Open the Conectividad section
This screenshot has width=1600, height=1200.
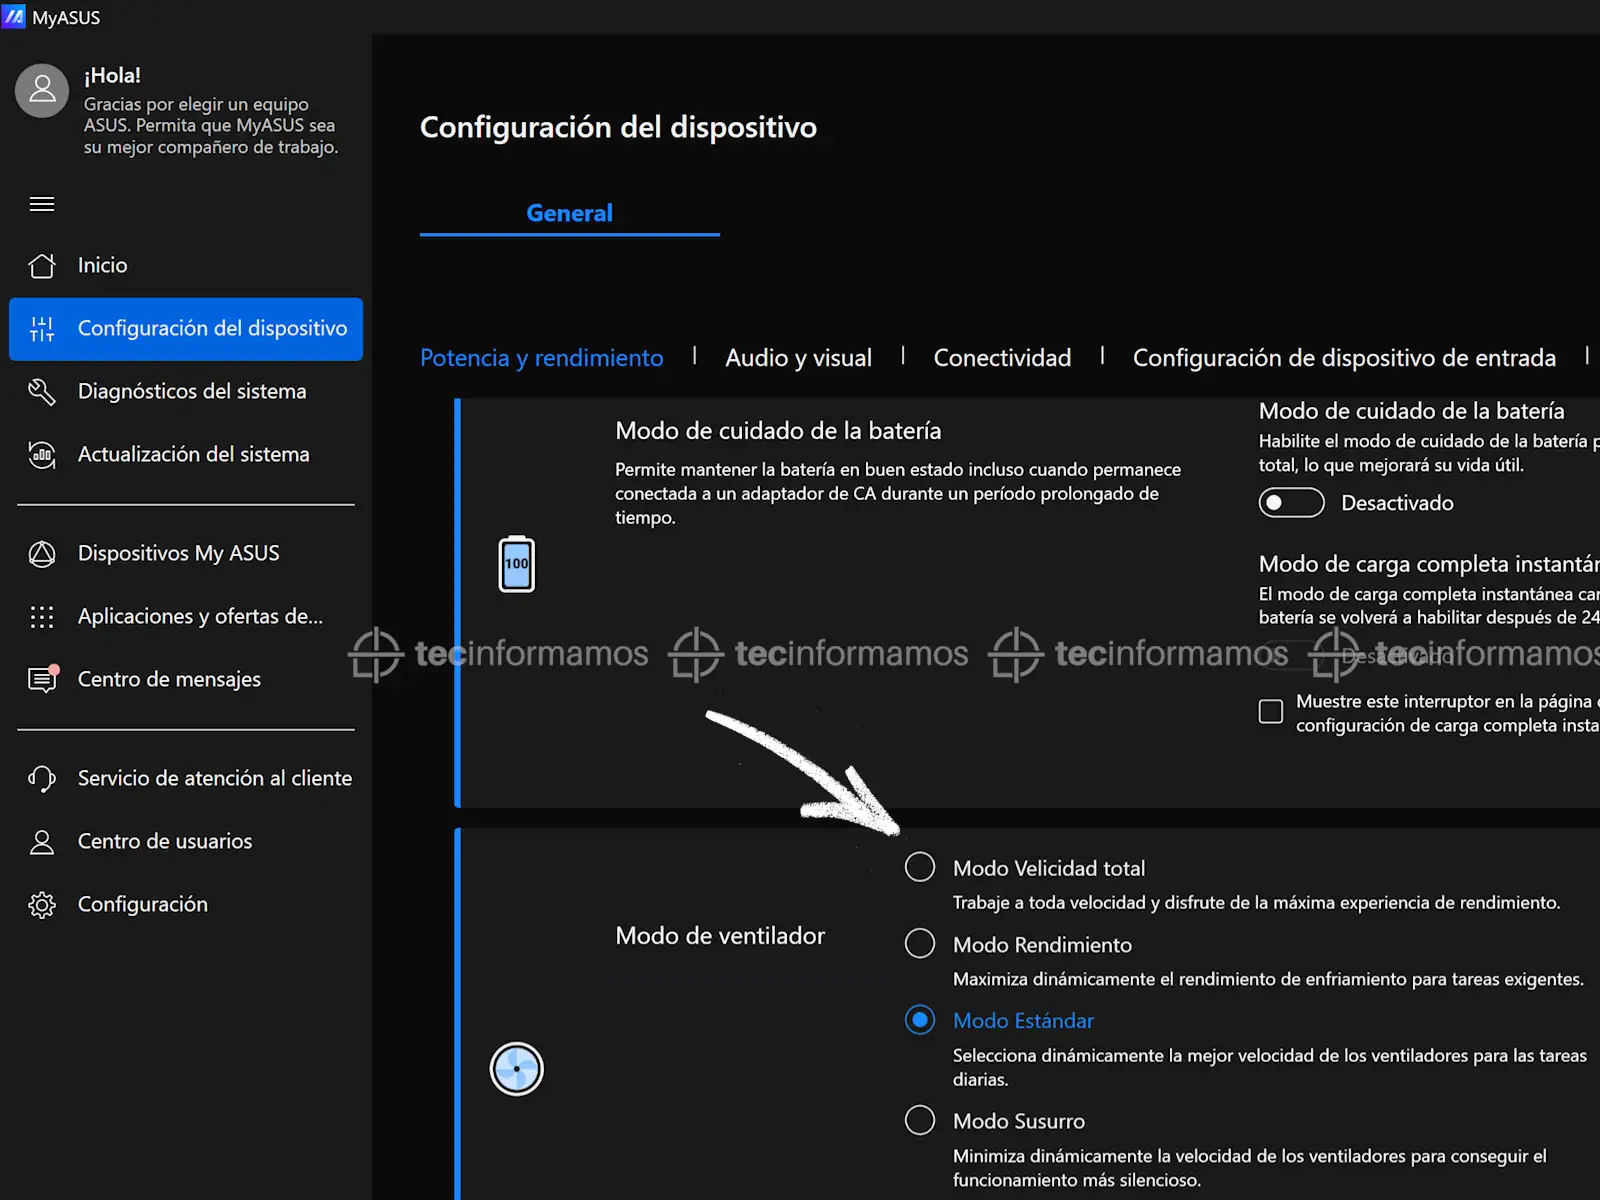pyautogui.click(x=1002, y=358)
